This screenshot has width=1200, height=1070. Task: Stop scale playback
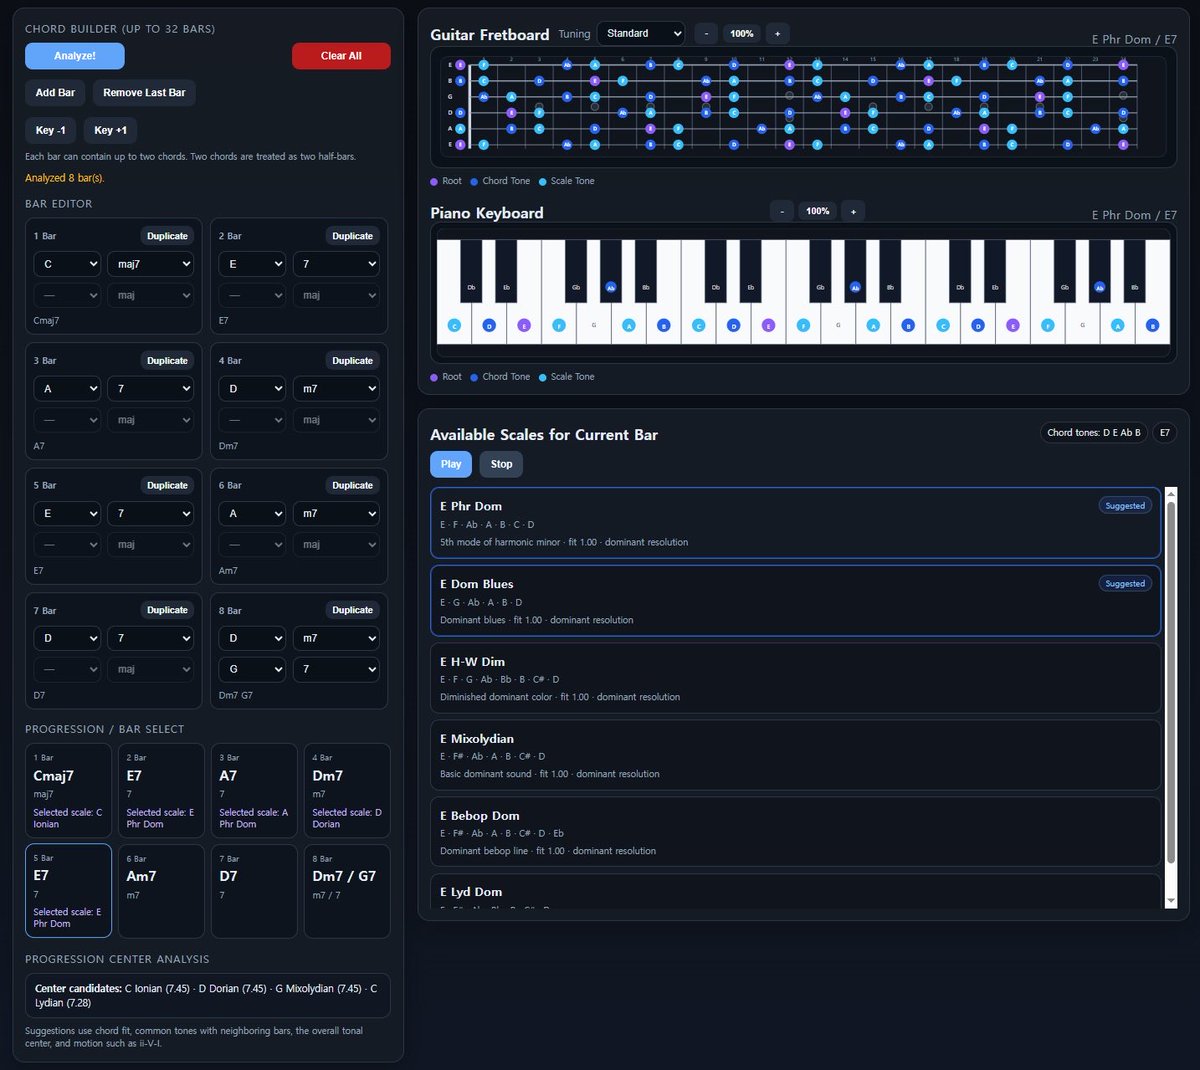502,464
